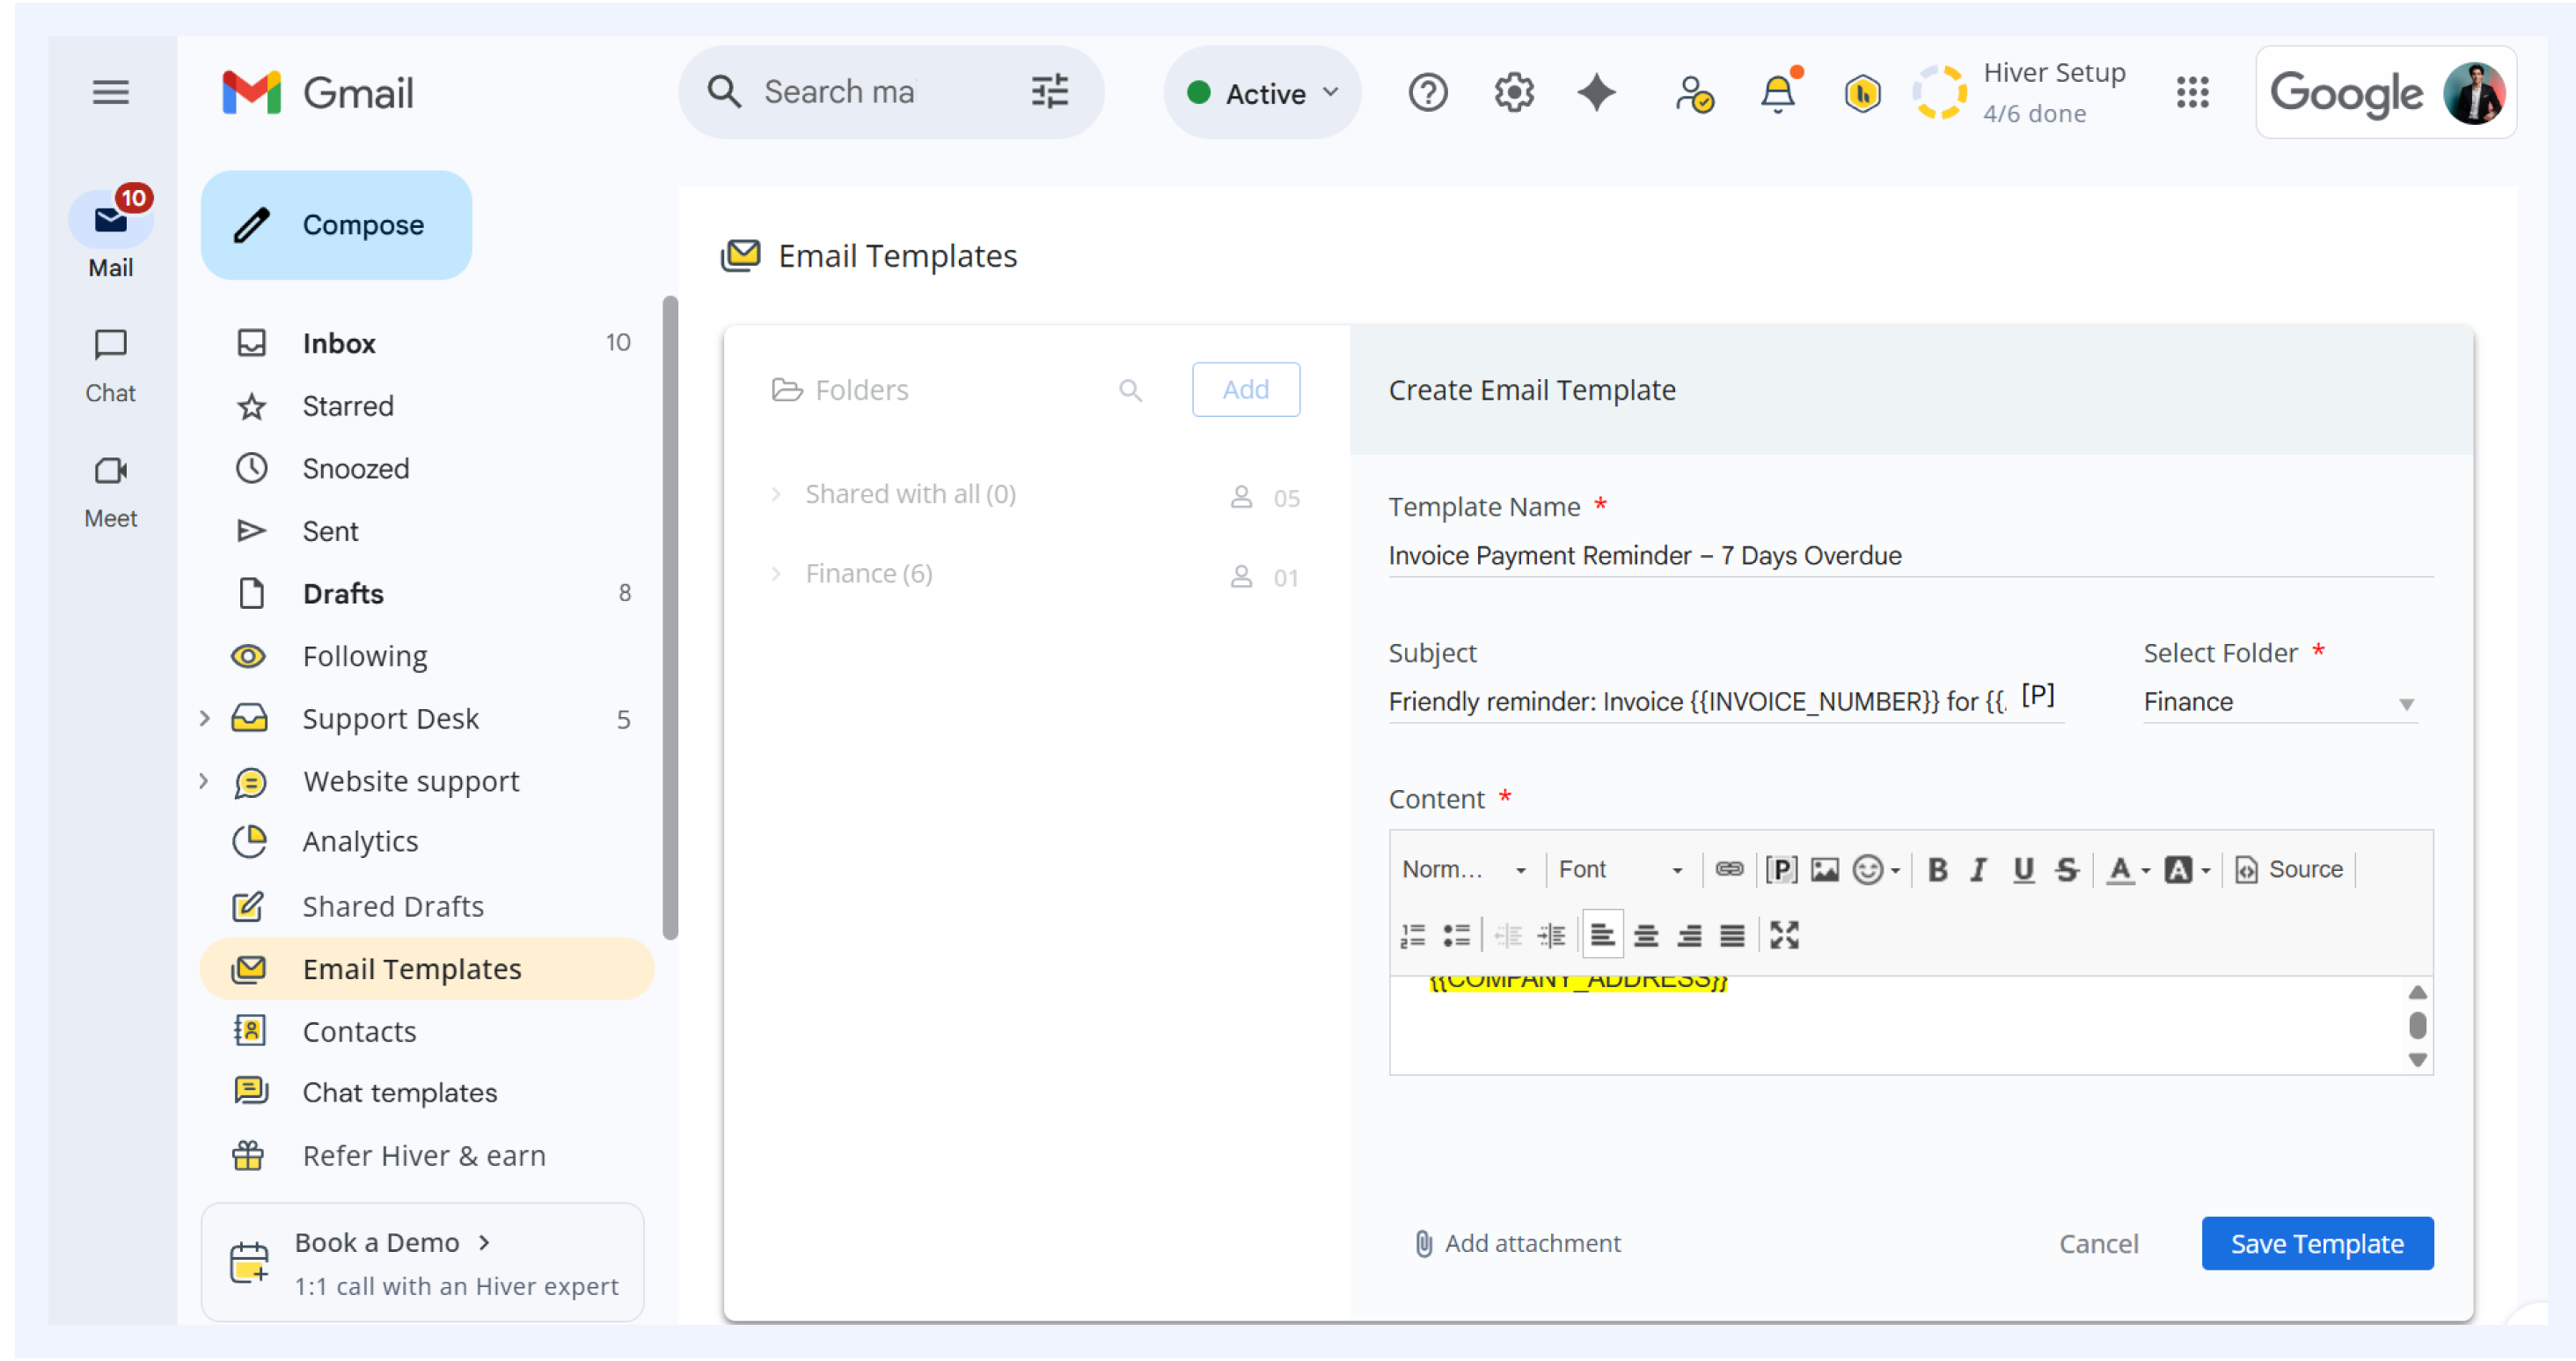Insert a link with the link icon
The height and width of the screenshot is (1361, 2576).
1729,869
